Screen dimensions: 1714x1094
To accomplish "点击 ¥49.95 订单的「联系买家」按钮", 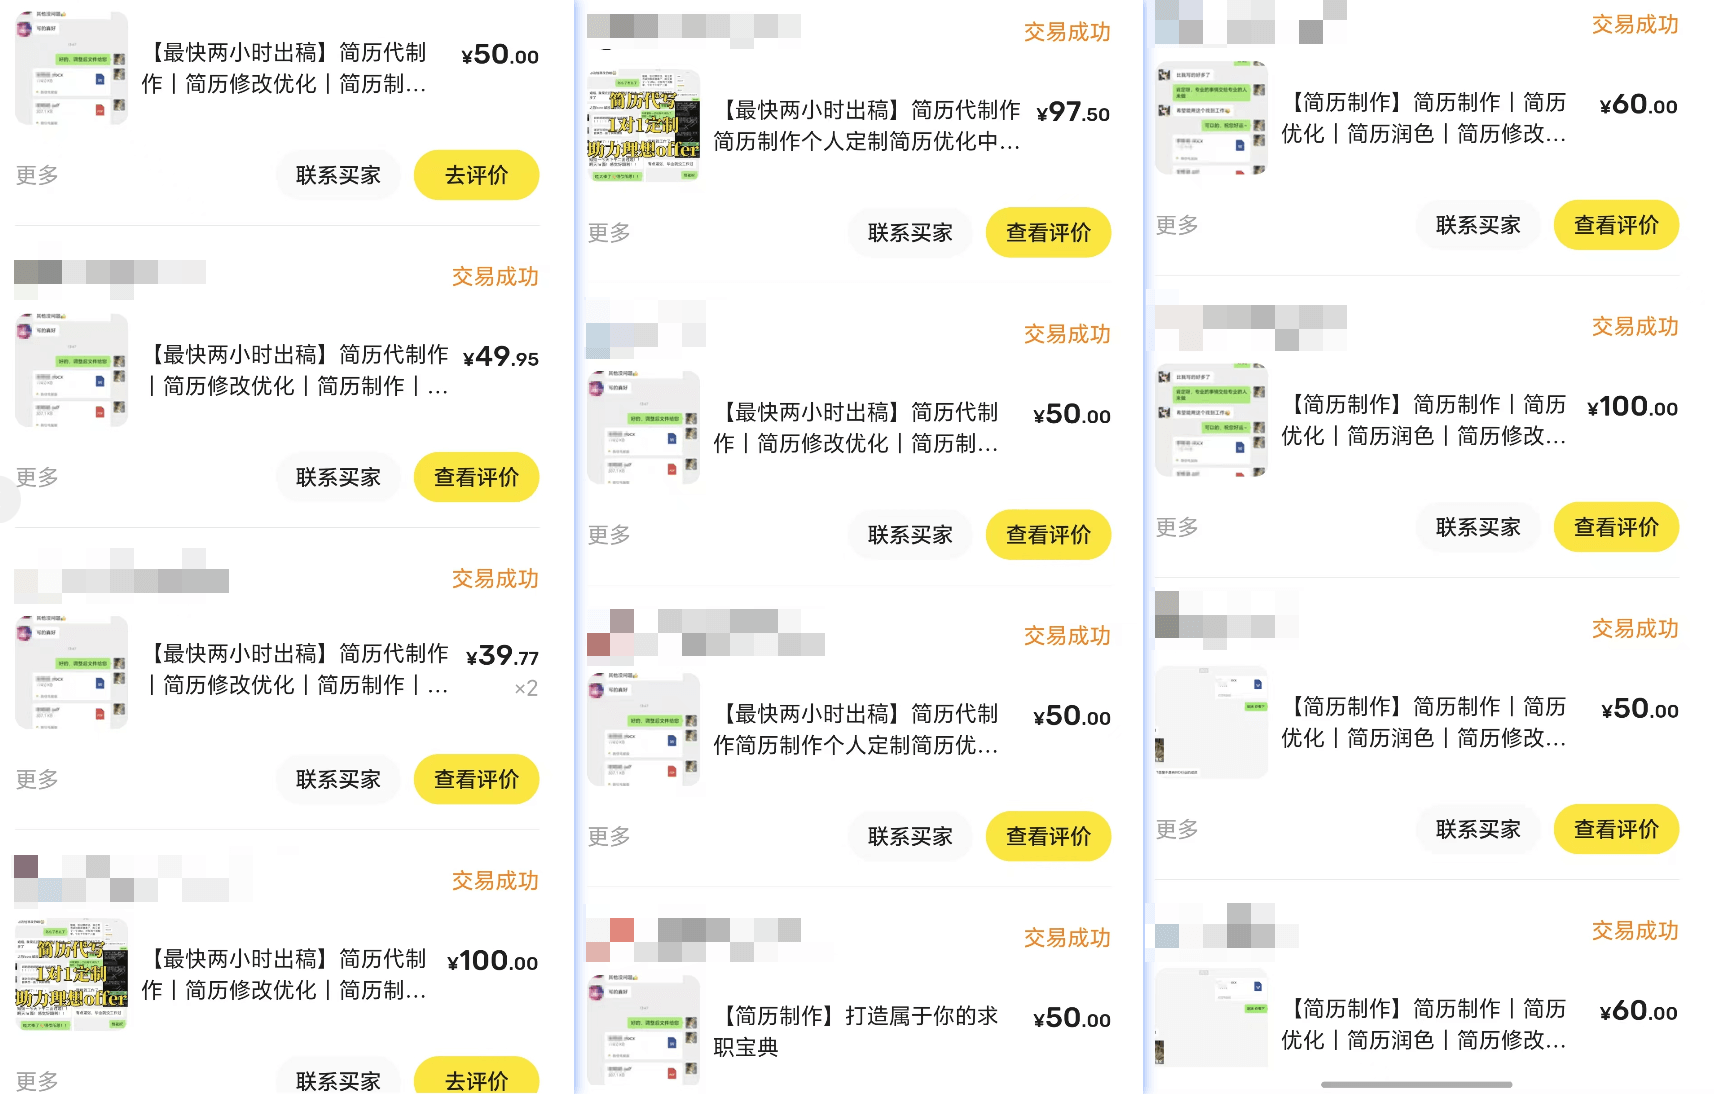I will click(338, 477).
